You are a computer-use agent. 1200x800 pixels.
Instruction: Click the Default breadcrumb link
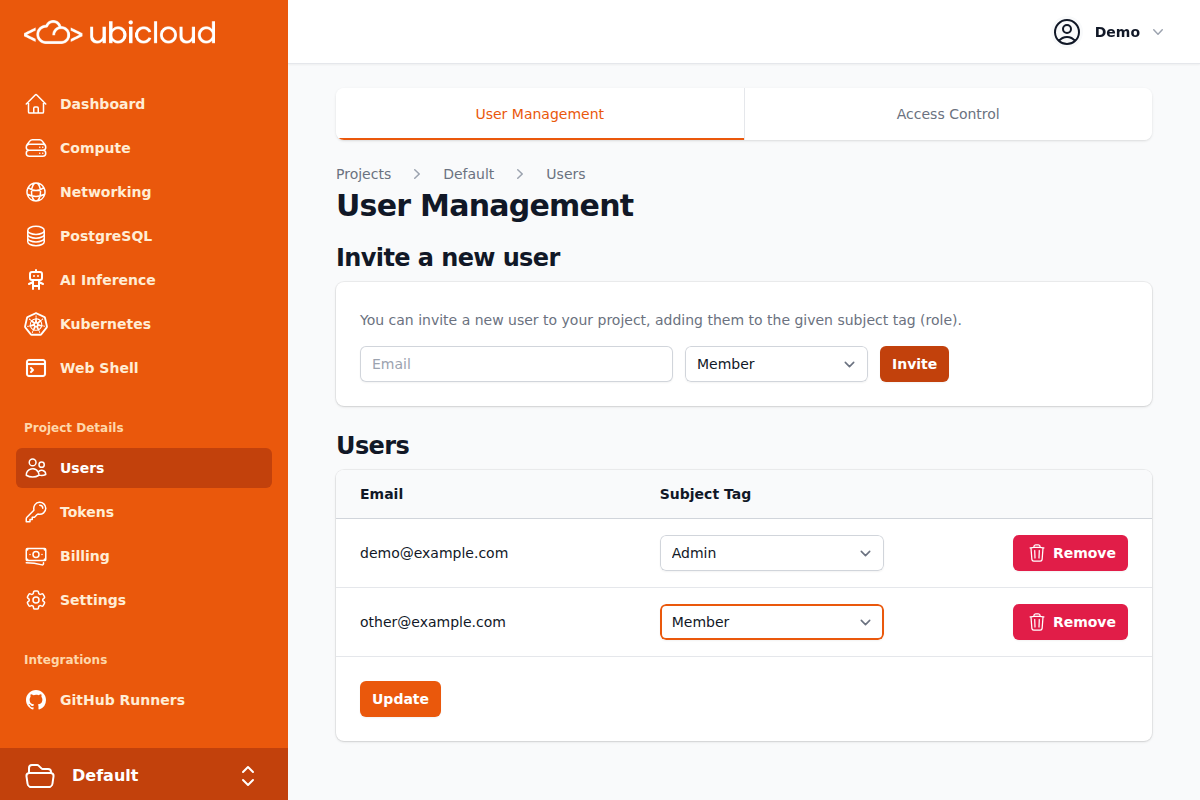pyautogui.click(x=469, y=174)
